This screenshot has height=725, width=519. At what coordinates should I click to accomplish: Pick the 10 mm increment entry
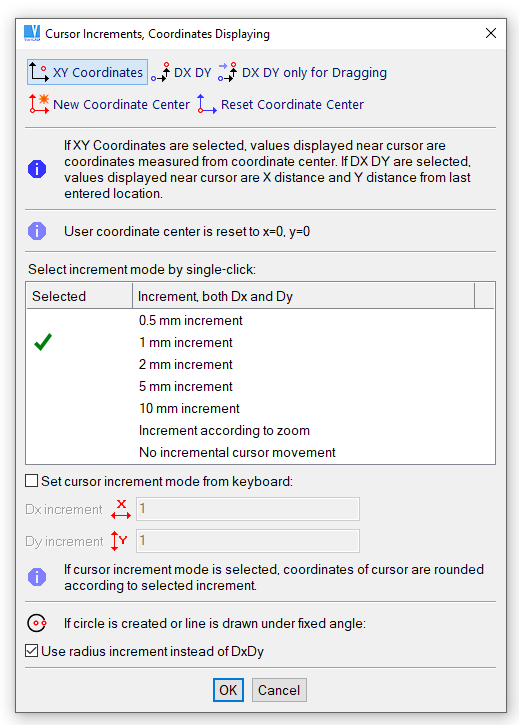(x=260, y=408)
